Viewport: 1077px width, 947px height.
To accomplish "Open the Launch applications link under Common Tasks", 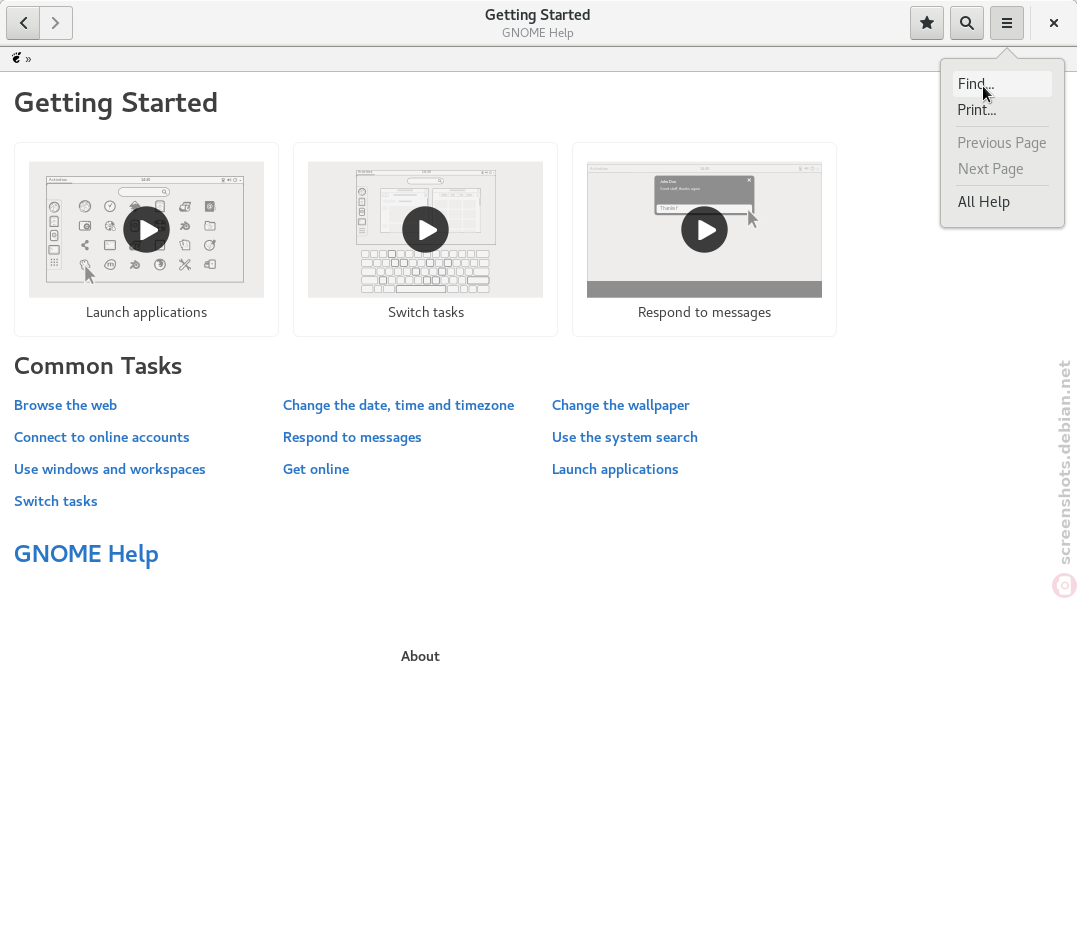I will coord(615,469).
